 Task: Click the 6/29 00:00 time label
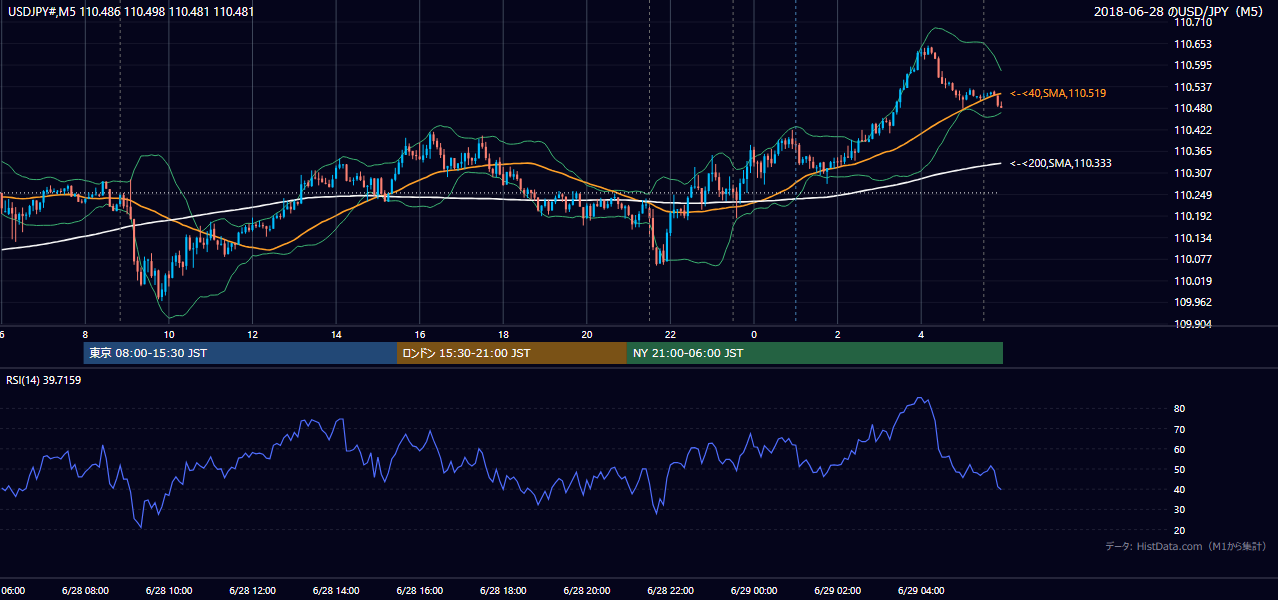(x=754, y=591)
